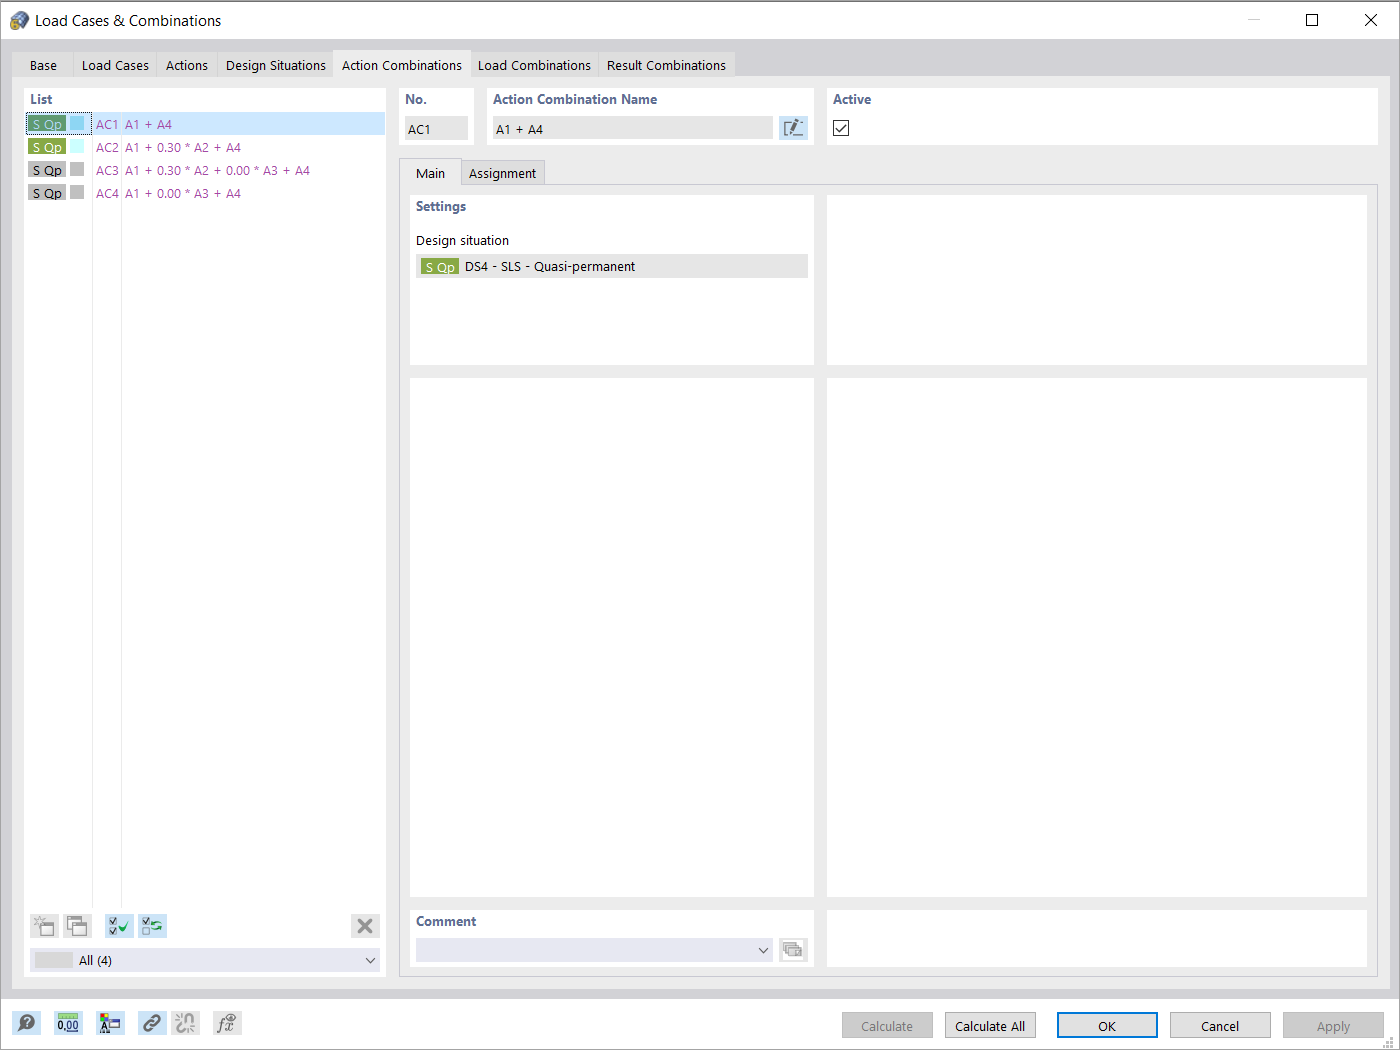Click the cyan swatch in AC2 row
1400x1050 pixels.
click(x=77, y=147)
